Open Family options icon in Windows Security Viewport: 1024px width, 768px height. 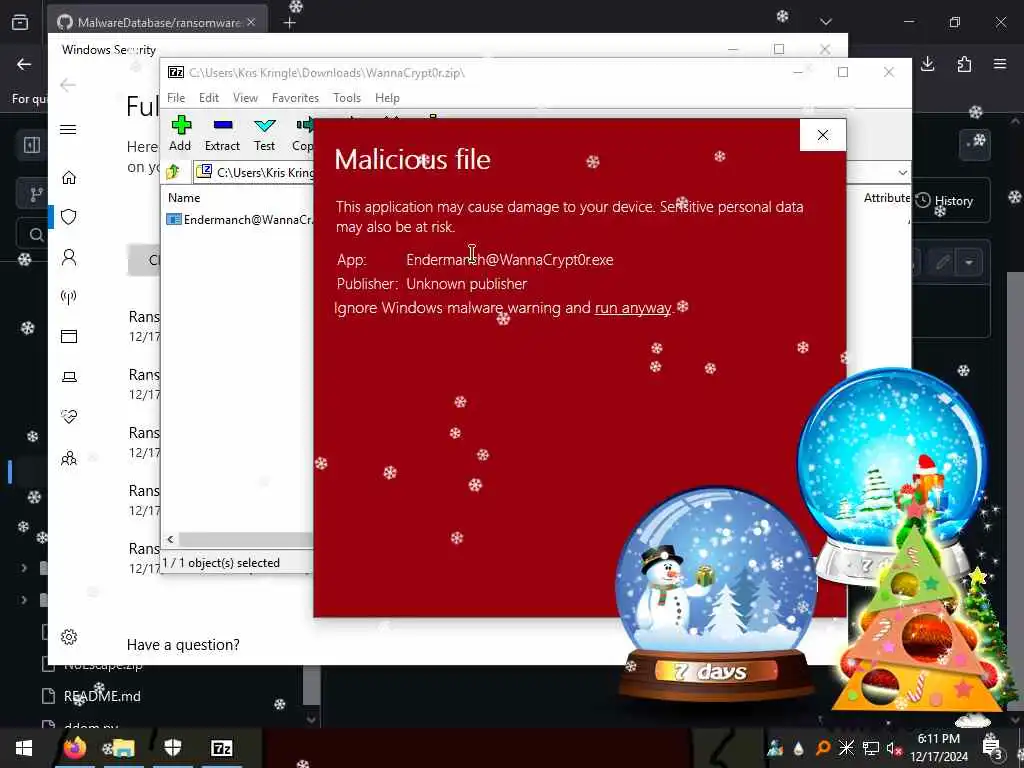tap(69, 458)
